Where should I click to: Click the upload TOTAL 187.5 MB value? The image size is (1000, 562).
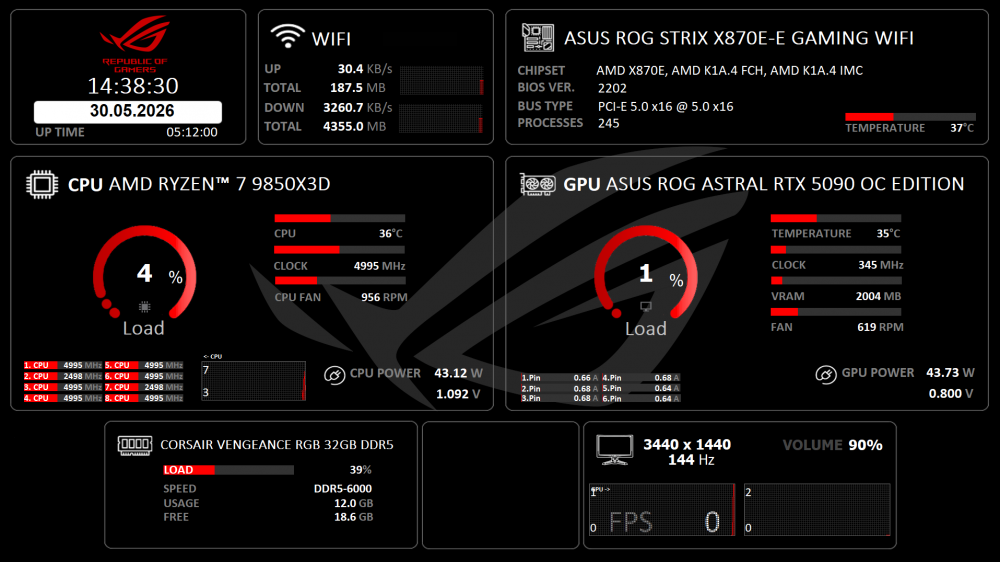(x=357, y=88)
